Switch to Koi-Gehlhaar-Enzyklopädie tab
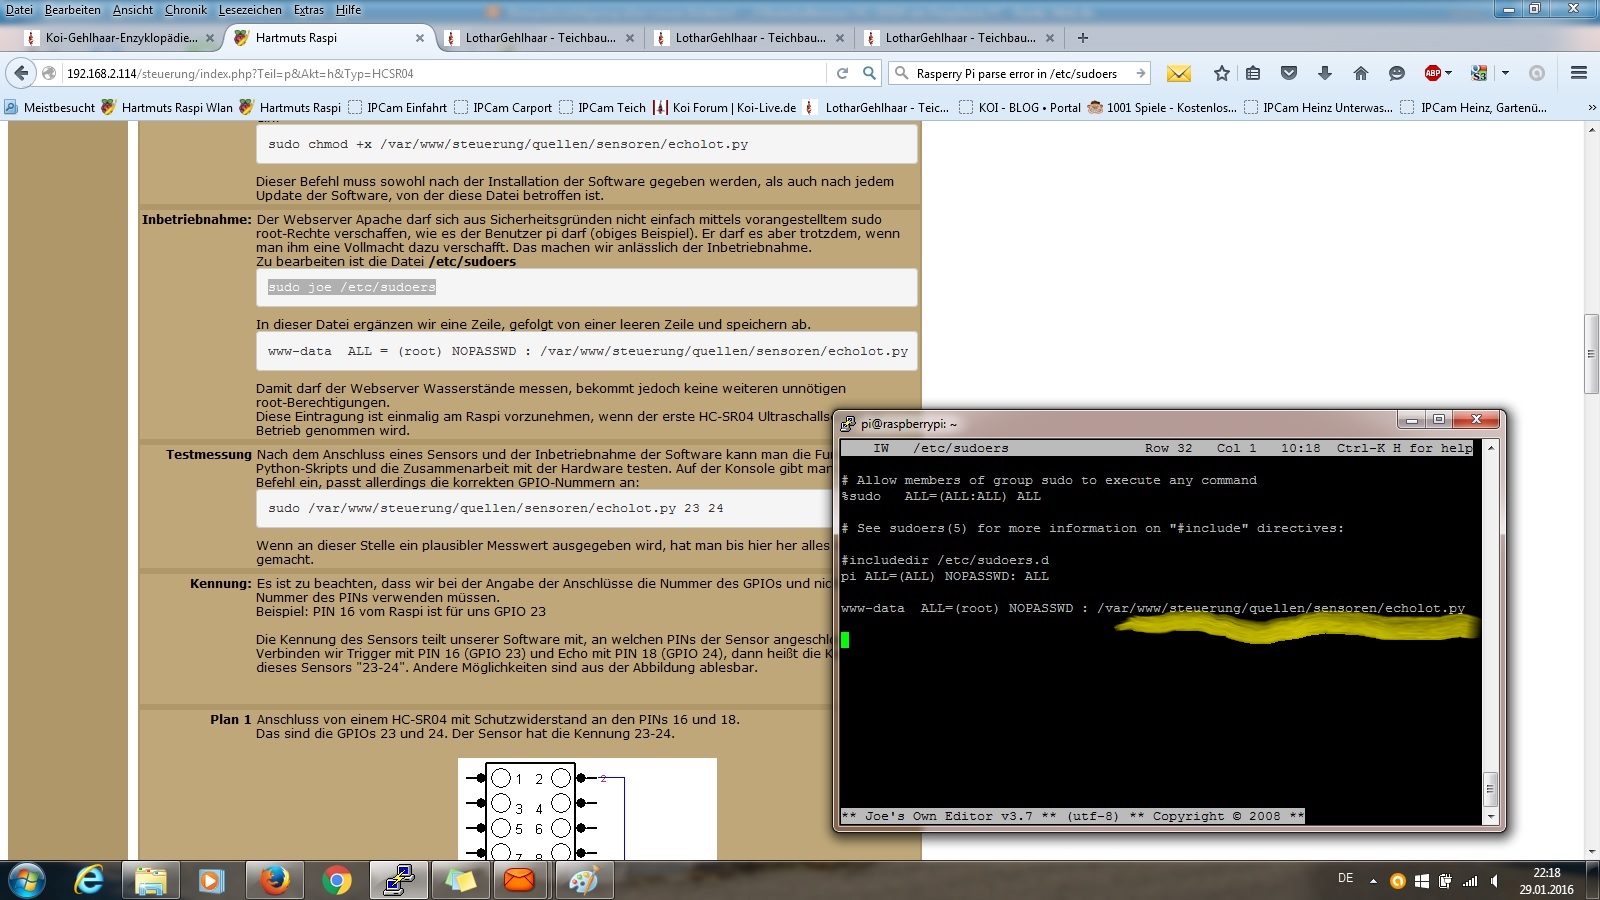1600x900 pixels. (120, 38)
